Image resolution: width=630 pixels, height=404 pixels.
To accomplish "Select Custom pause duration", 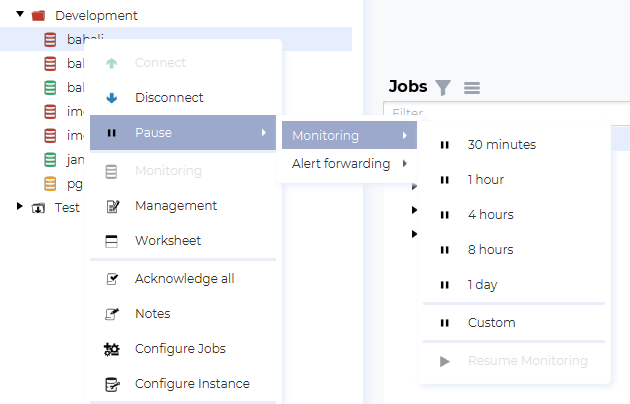I will 491,323.
